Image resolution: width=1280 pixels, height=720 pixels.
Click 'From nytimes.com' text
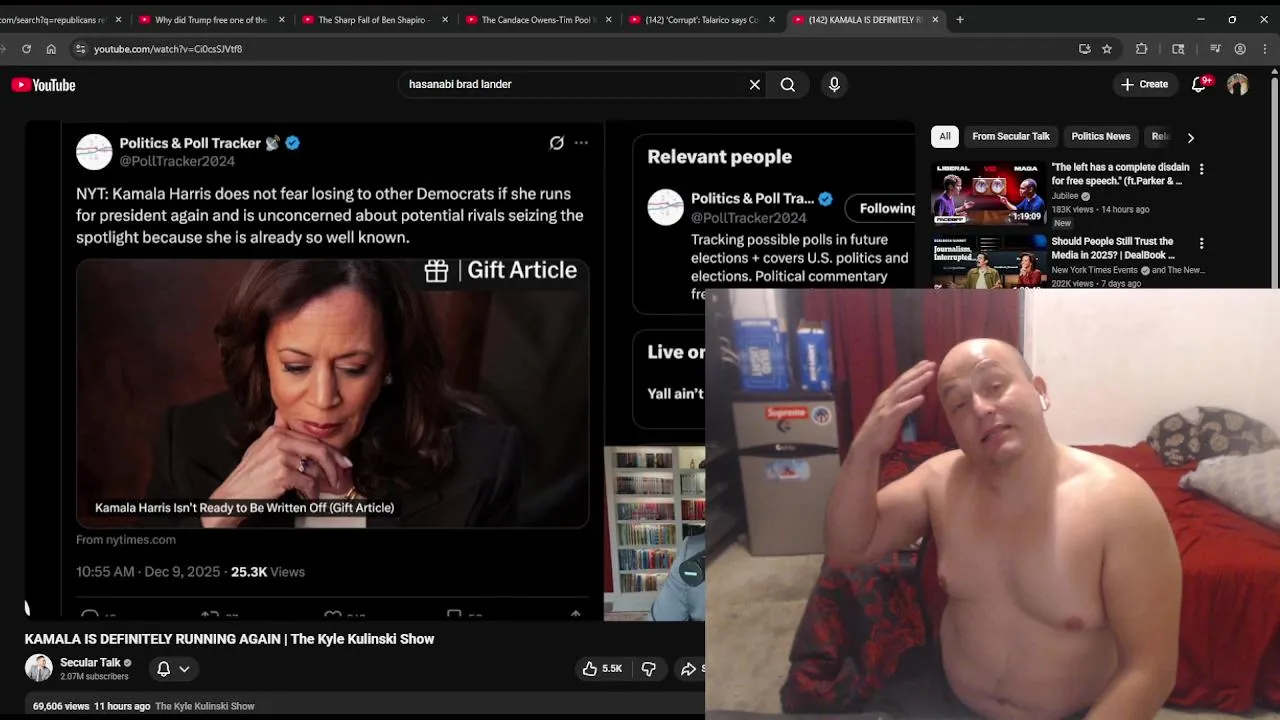click(126, 540)
